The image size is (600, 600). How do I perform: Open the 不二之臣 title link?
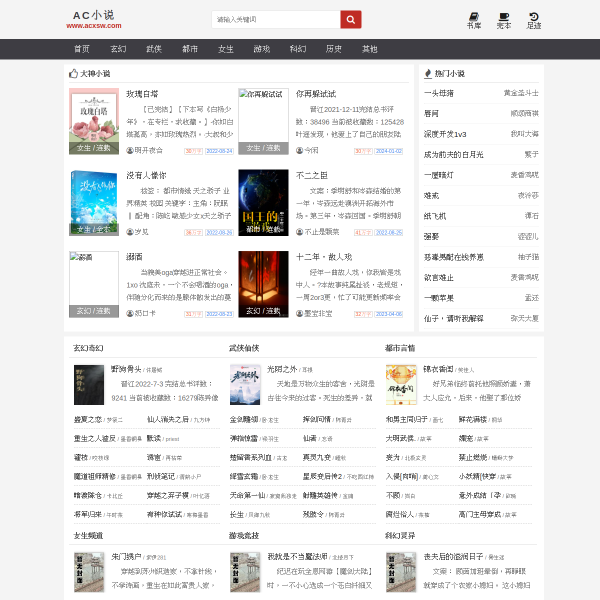312,176
